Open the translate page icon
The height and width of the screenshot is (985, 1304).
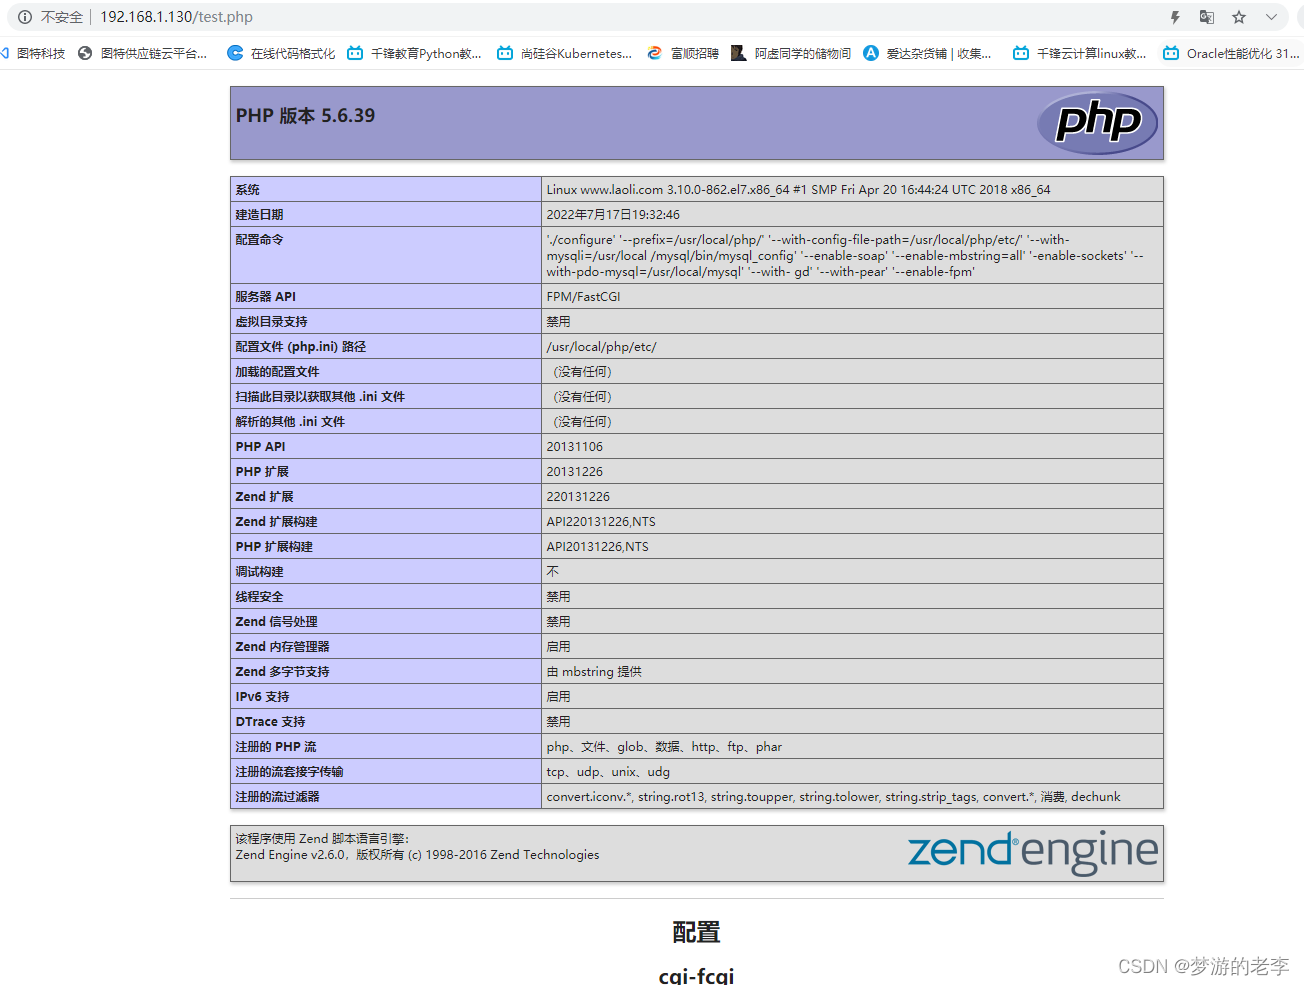tap(1207, 17)
